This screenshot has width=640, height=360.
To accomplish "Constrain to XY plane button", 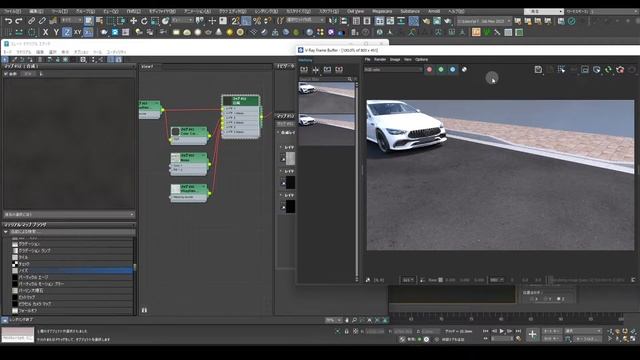I will point(77,32).
